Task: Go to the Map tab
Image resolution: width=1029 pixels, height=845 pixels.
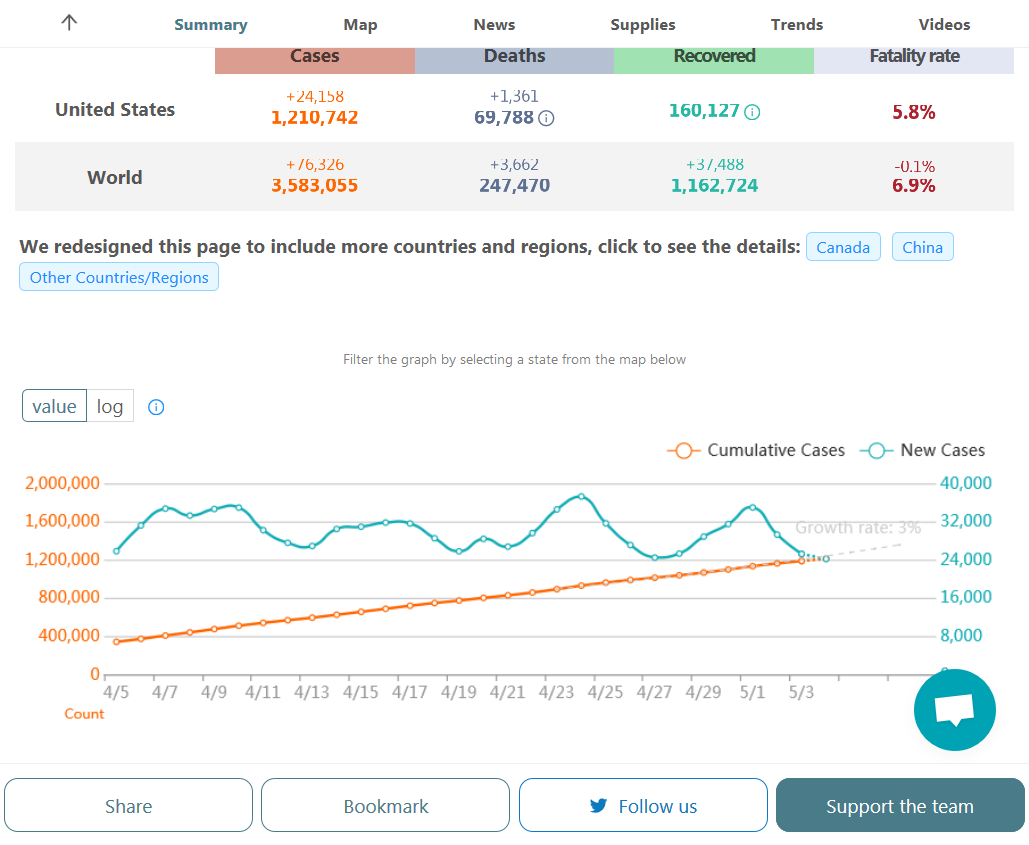Action: coord(360,25)
